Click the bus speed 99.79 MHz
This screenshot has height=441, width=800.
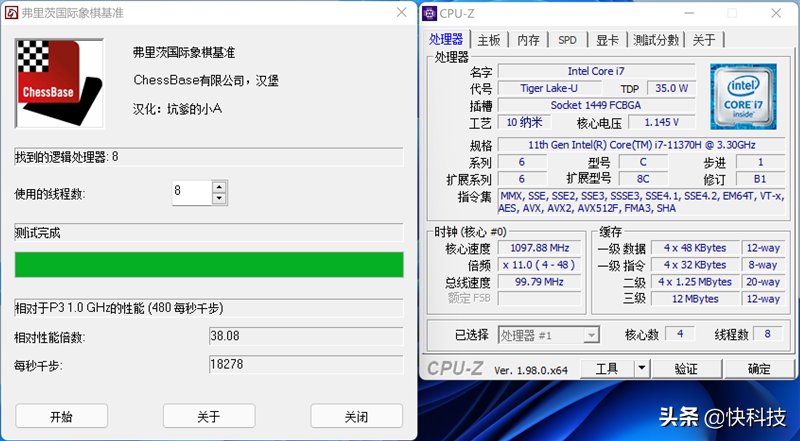click(540, 282)
